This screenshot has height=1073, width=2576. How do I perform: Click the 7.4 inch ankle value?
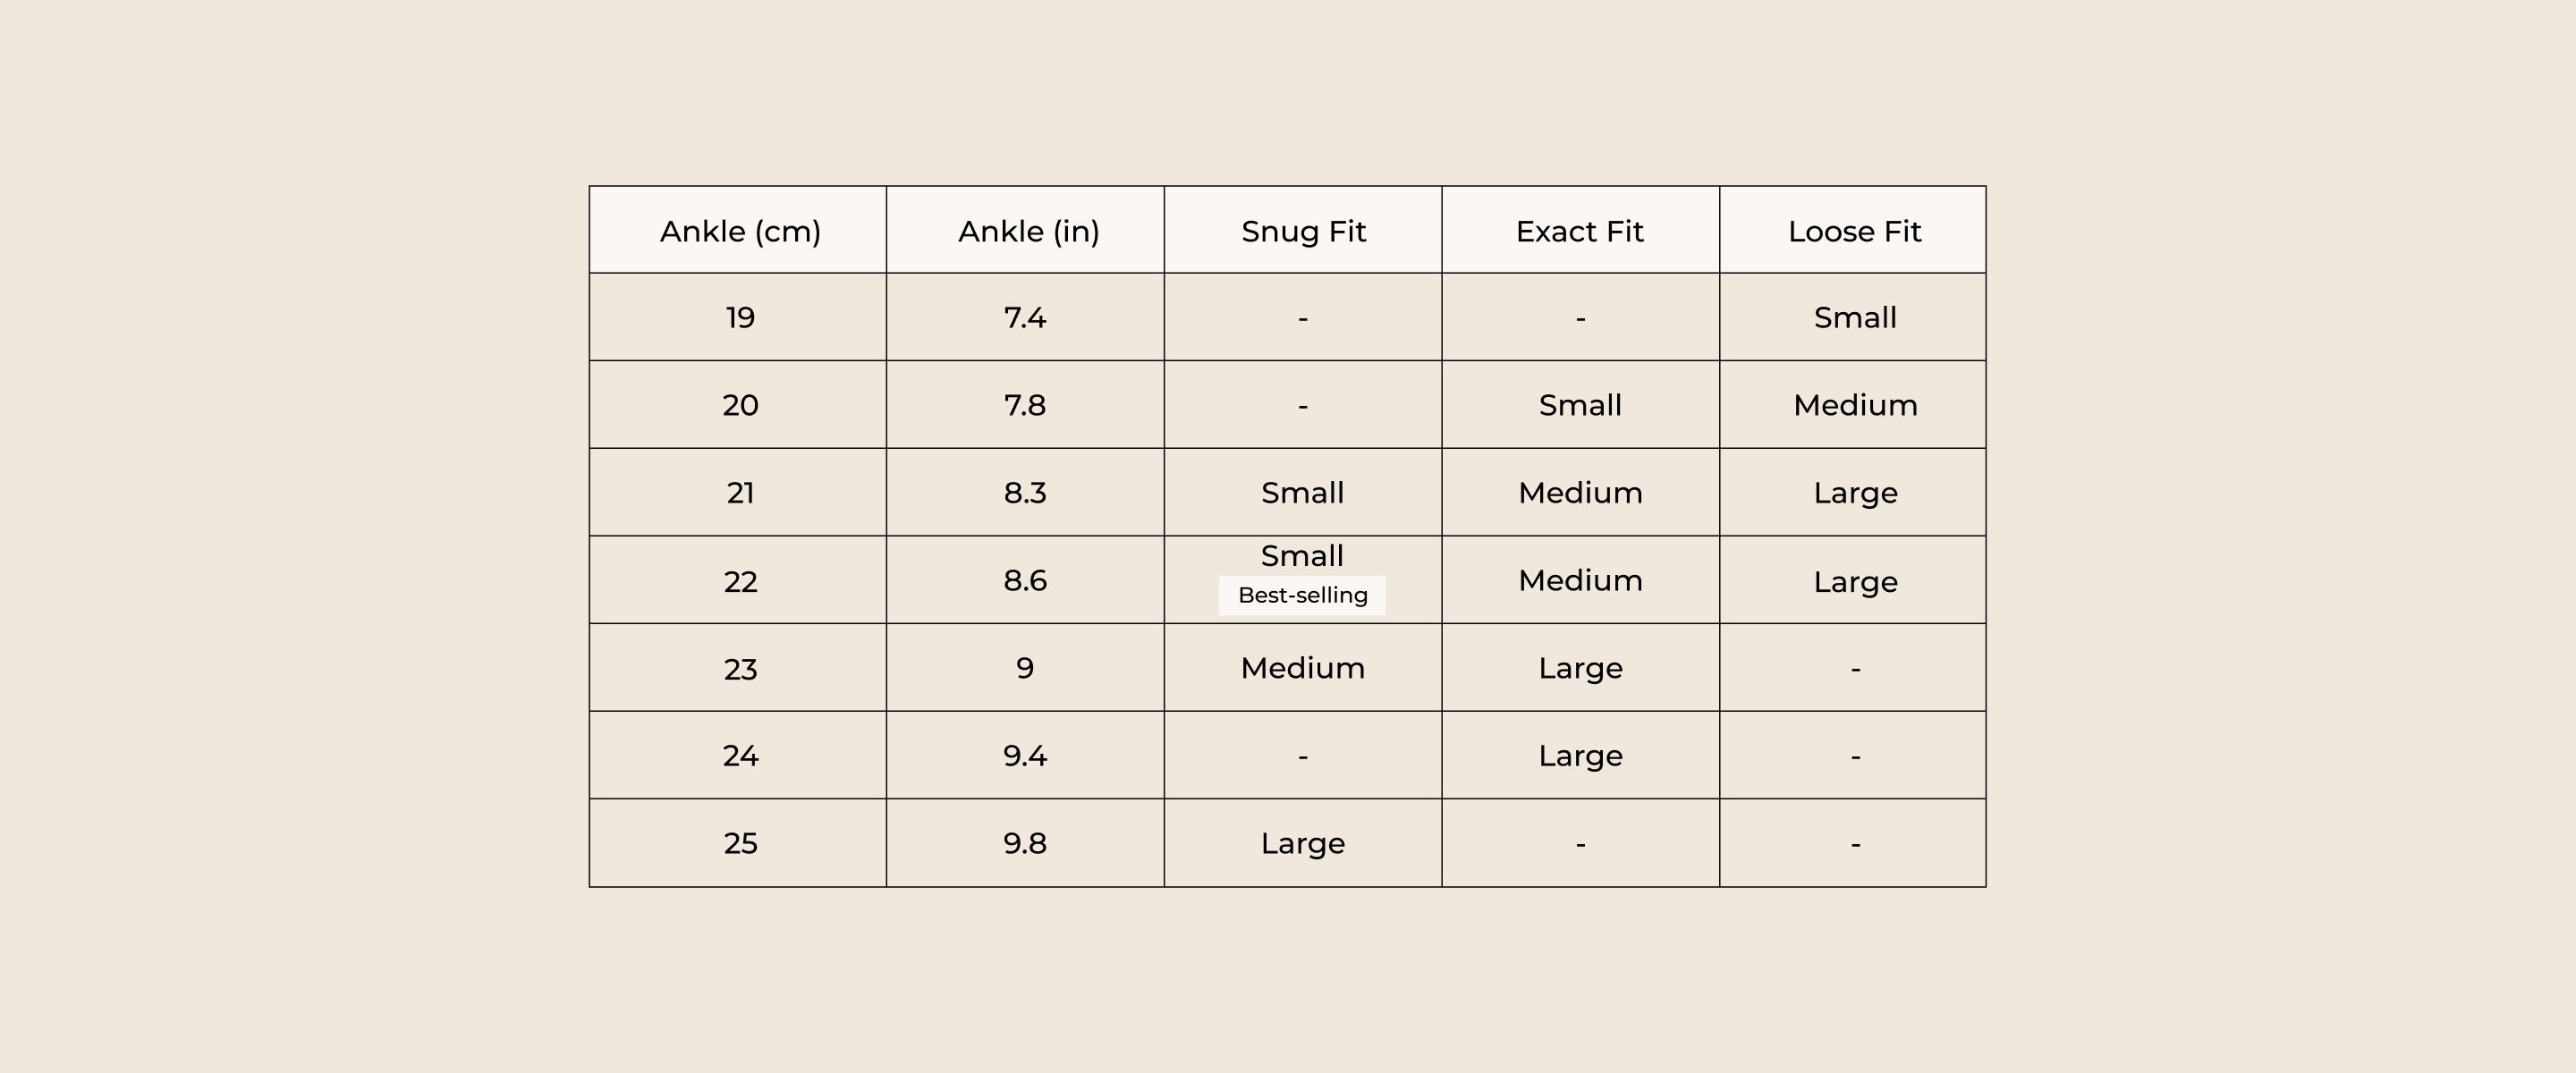(1025, 318)
